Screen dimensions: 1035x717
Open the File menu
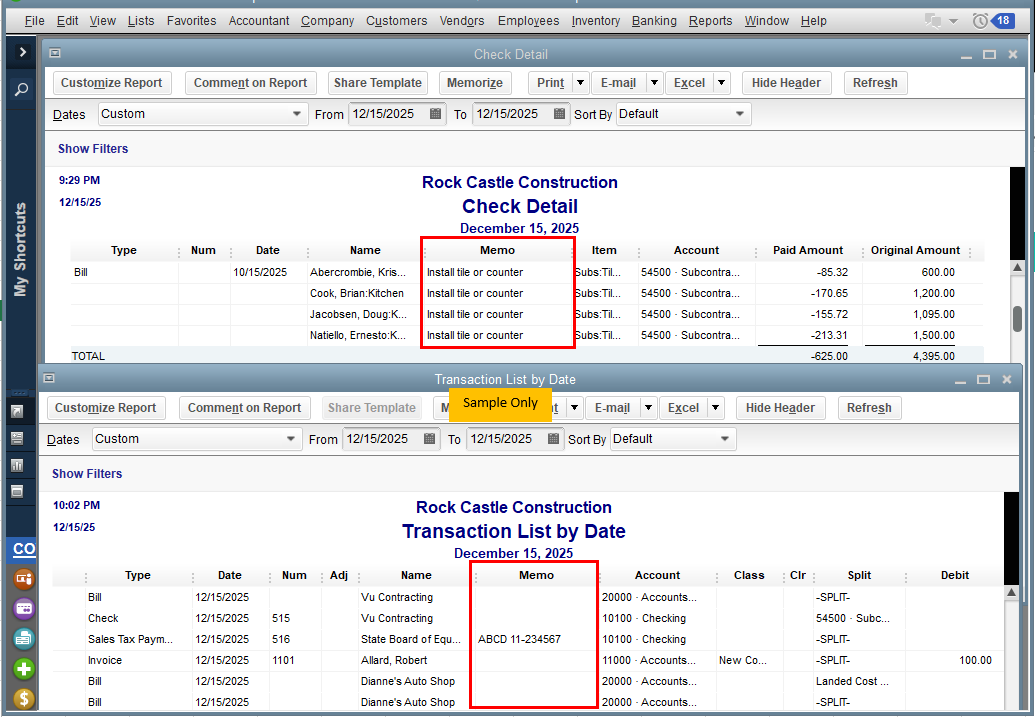point(34,21)
